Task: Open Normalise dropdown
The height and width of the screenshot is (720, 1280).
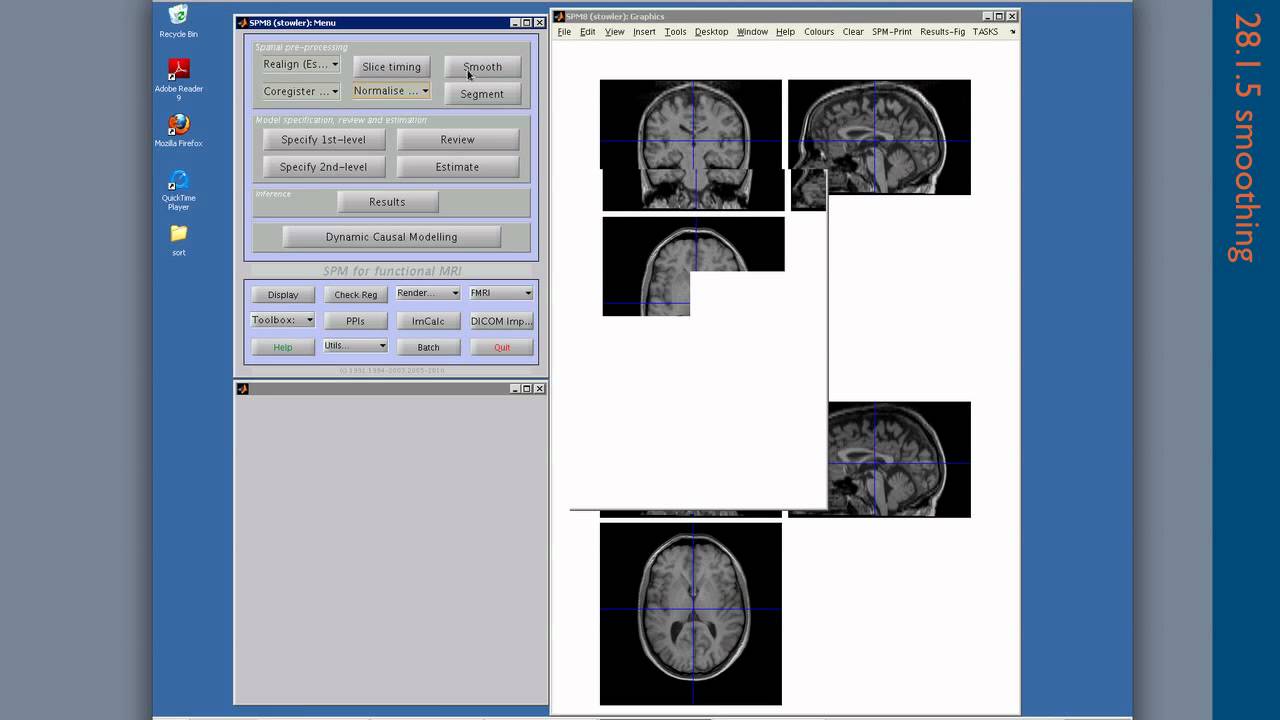Action: [x=391, y=91]
